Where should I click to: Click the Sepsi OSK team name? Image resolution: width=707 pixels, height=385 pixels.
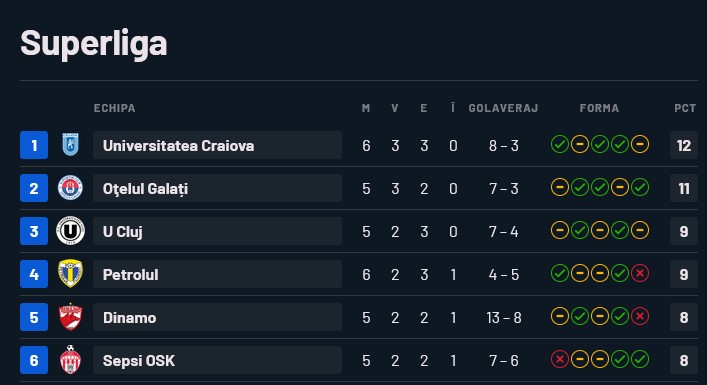tap(138, 361)
